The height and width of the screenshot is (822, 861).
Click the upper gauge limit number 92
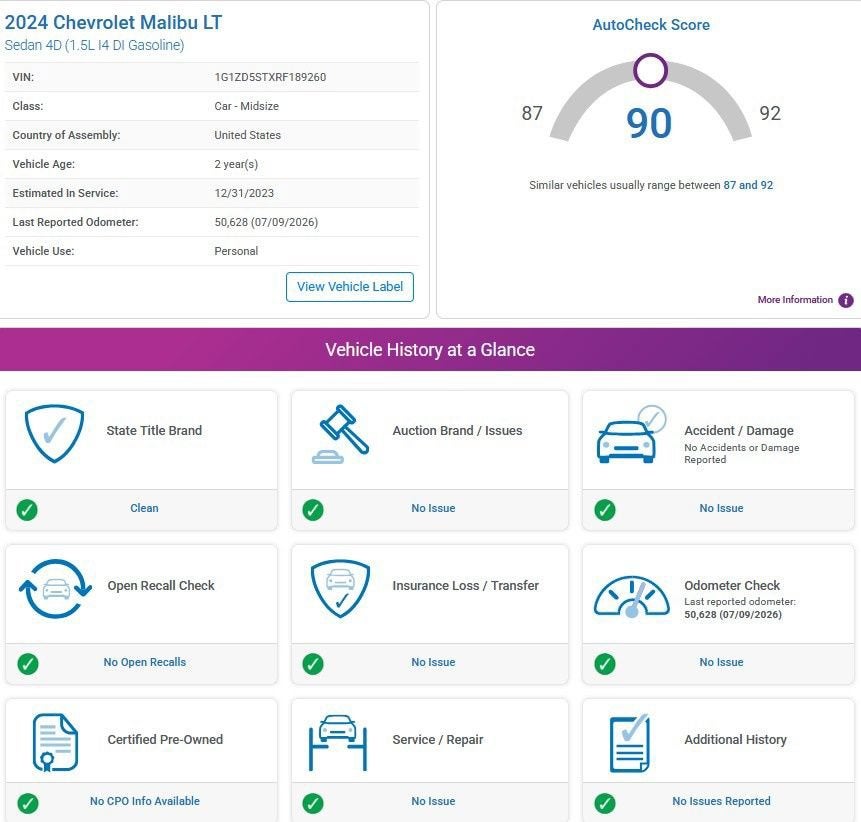[770, 113]
